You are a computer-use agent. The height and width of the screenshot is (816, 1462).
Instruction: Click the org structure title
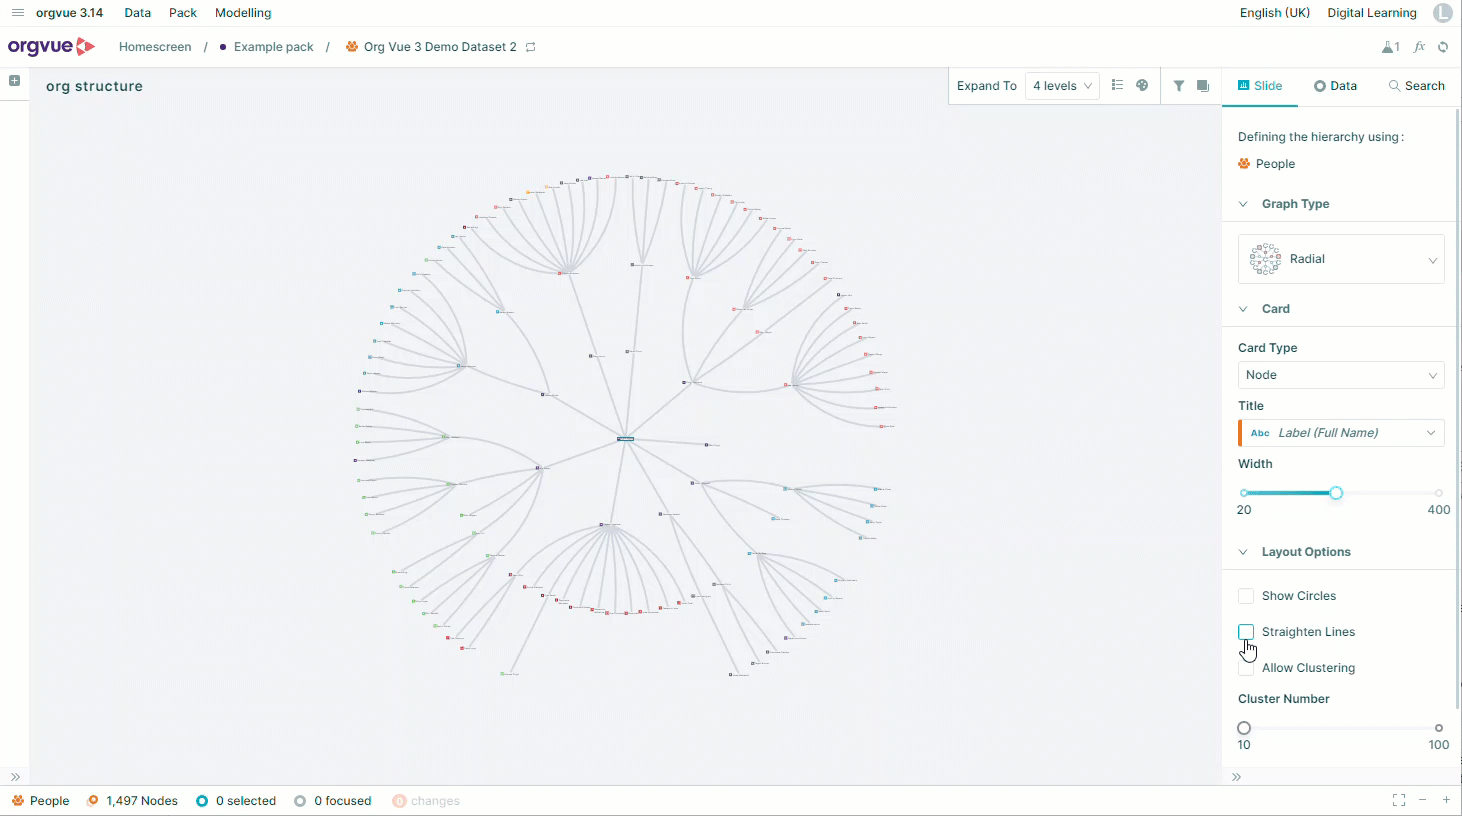click(x=94, y=86)
